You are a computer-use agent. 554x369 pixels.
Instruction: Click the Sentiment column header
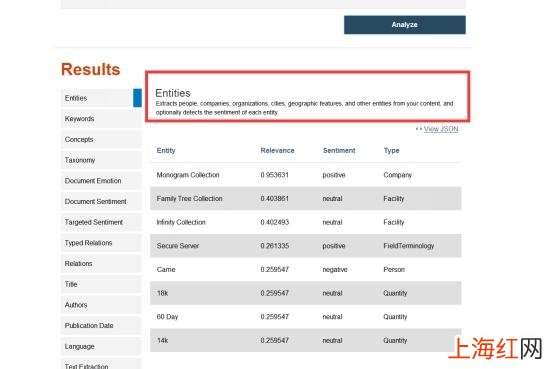(x=339, y=150)
